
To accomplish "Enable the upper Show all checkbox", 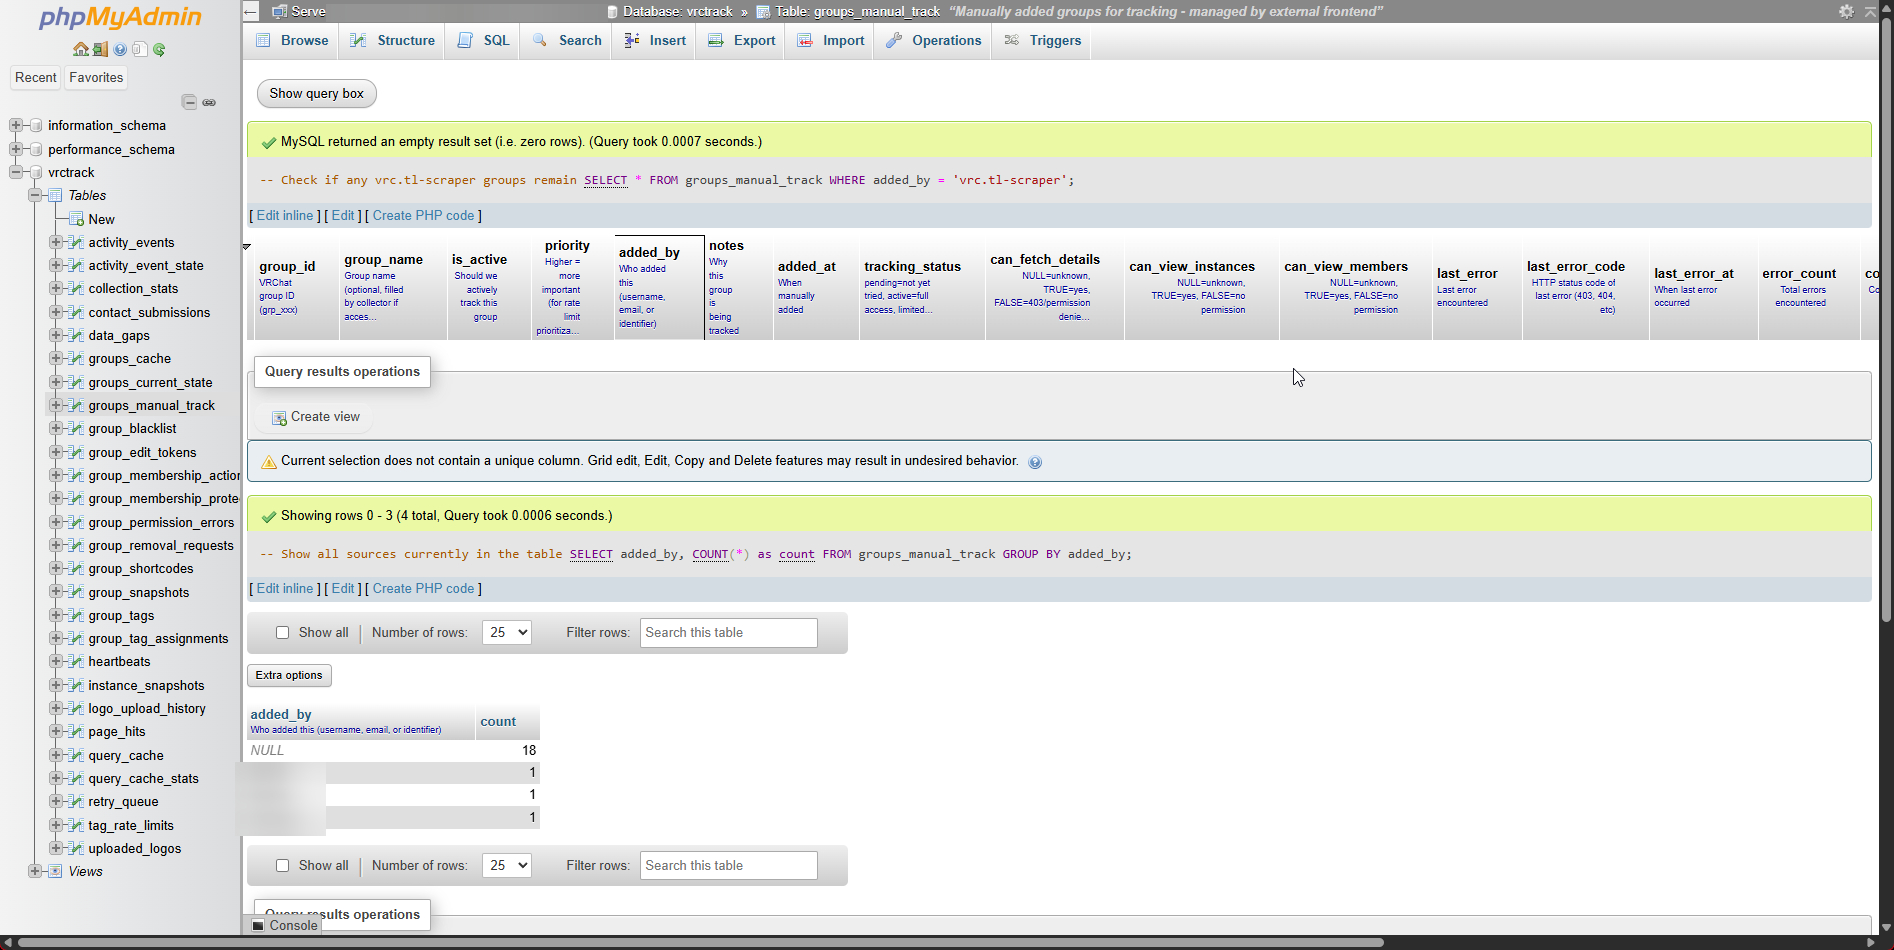I will click(283, 633).
